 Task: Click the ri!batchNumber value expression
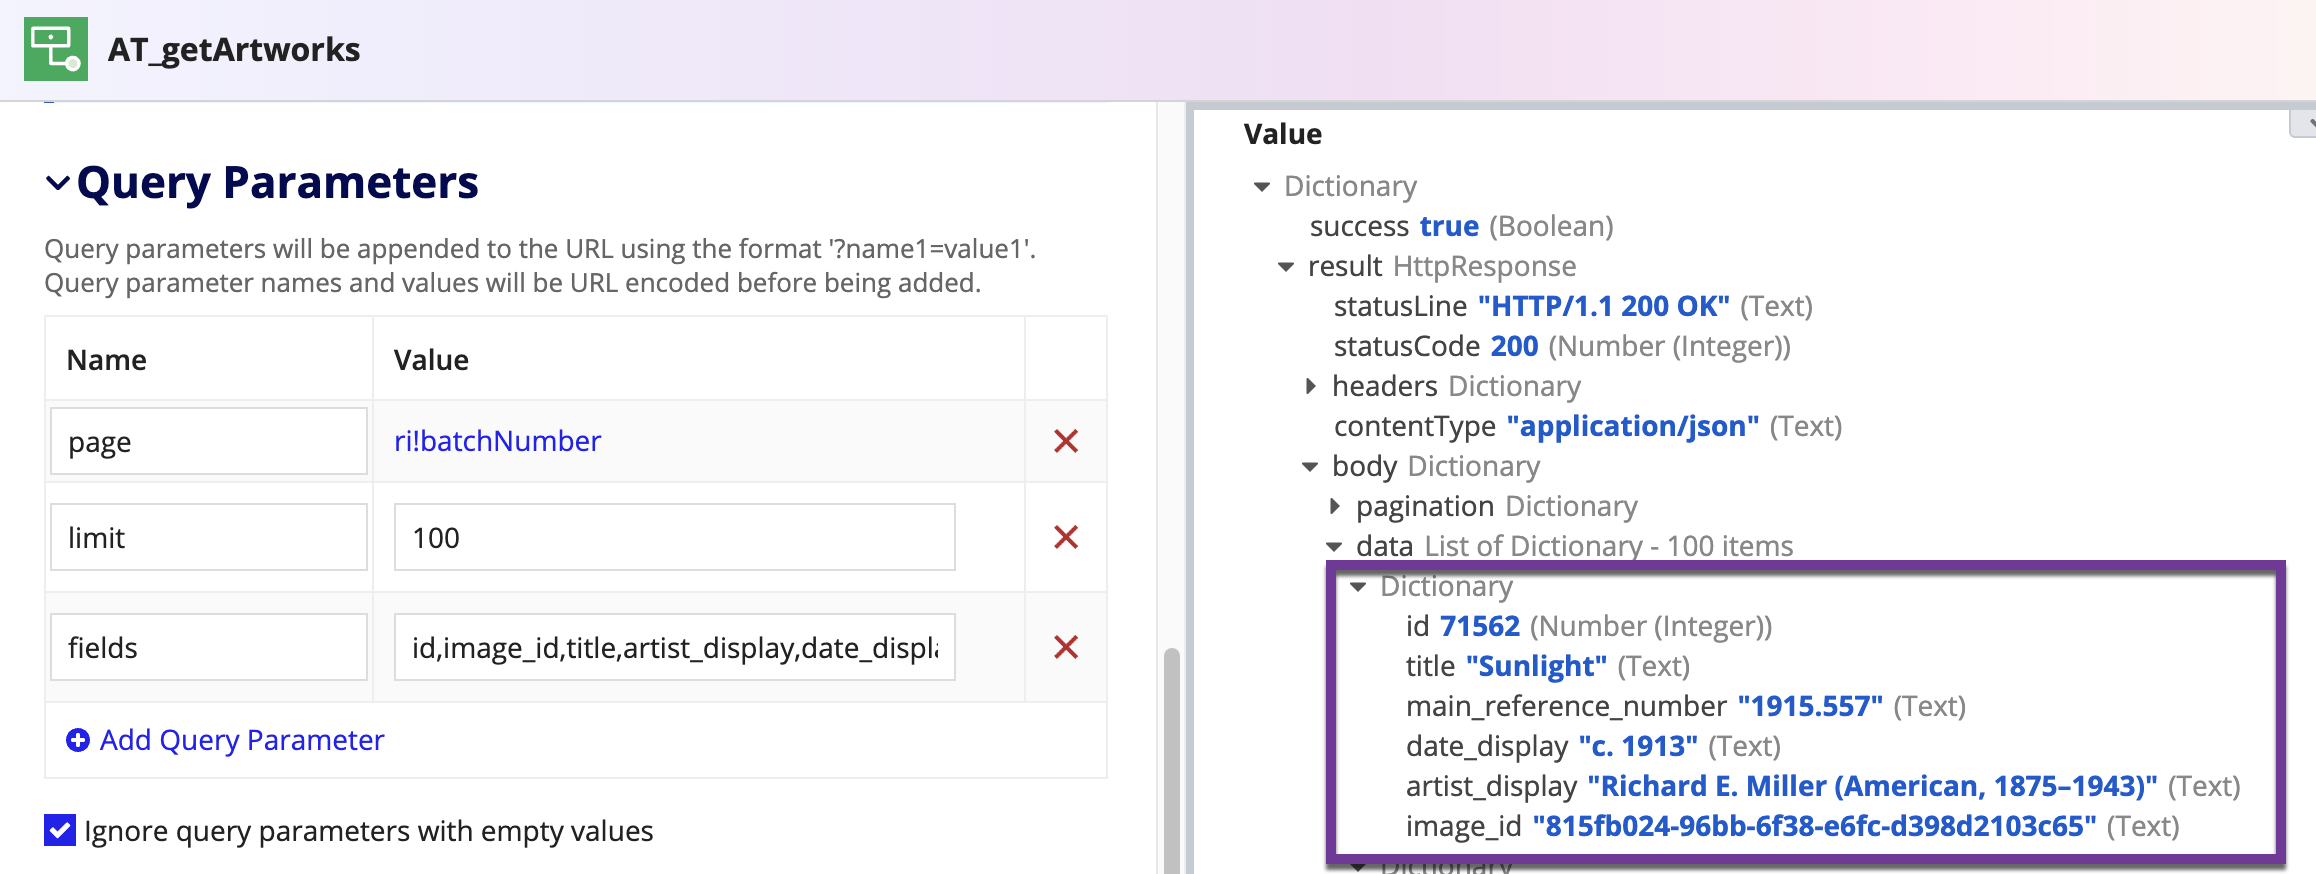[x=497, y=441]
